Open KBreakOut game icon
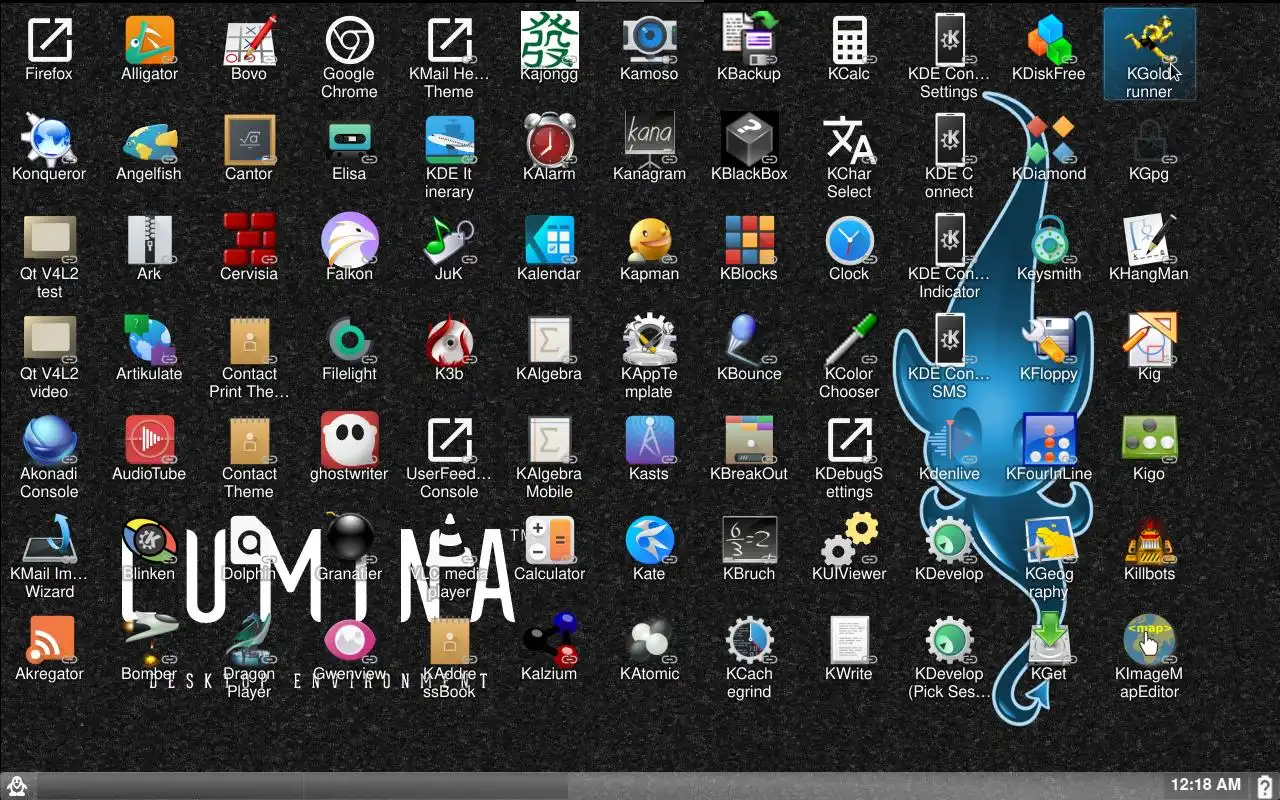This screenshot has width=1280, height=800. tap(749, 440)
